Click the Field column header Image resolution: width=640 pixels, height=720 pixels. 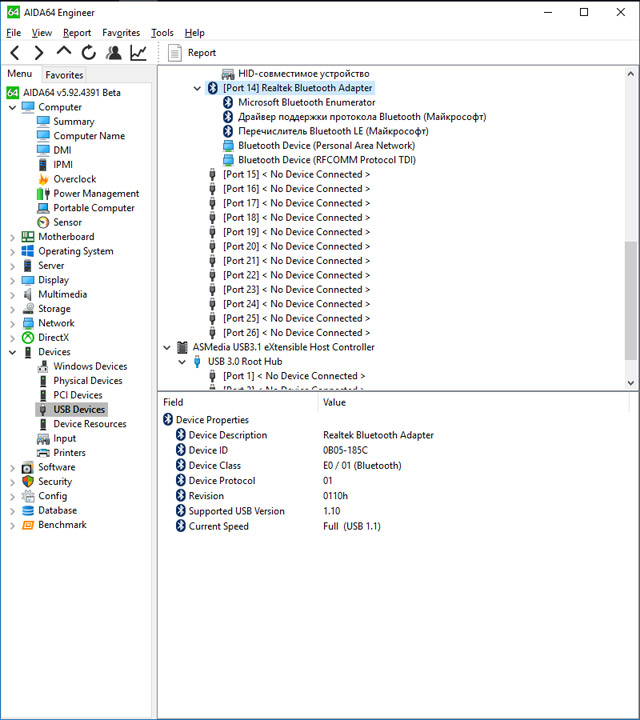tap(173, 402)
